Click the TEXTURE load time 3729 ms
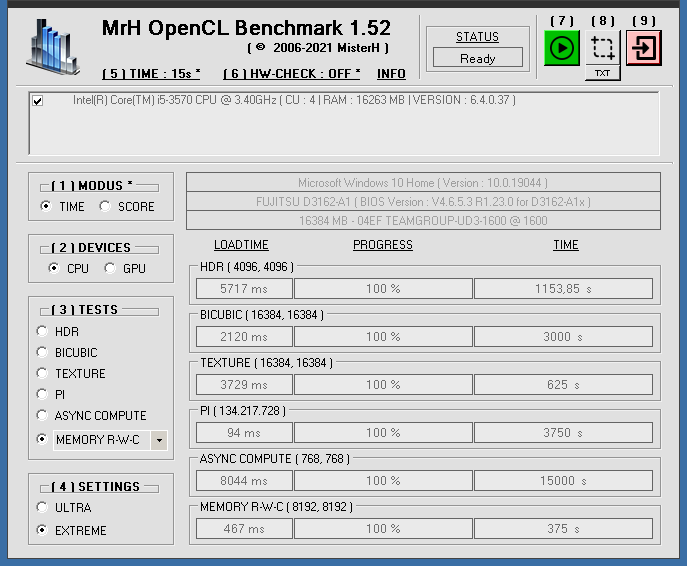 click(244, 385)
